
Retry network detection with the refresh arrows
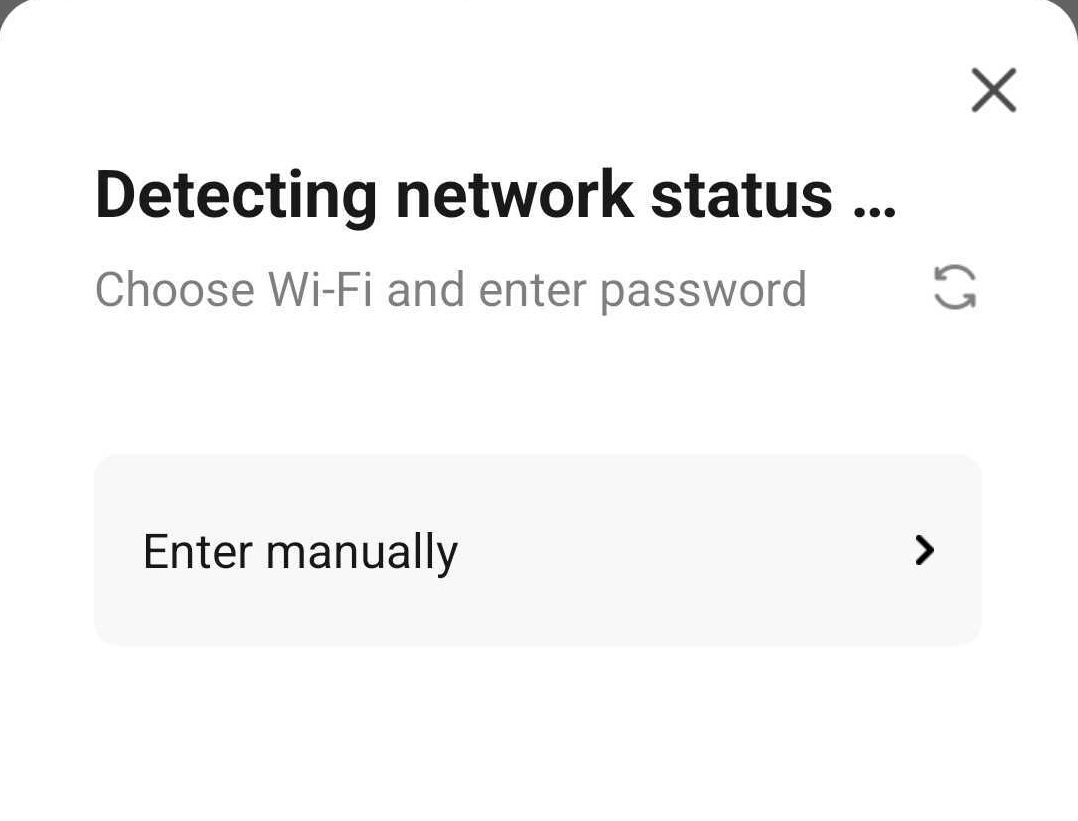pos(955,288)
